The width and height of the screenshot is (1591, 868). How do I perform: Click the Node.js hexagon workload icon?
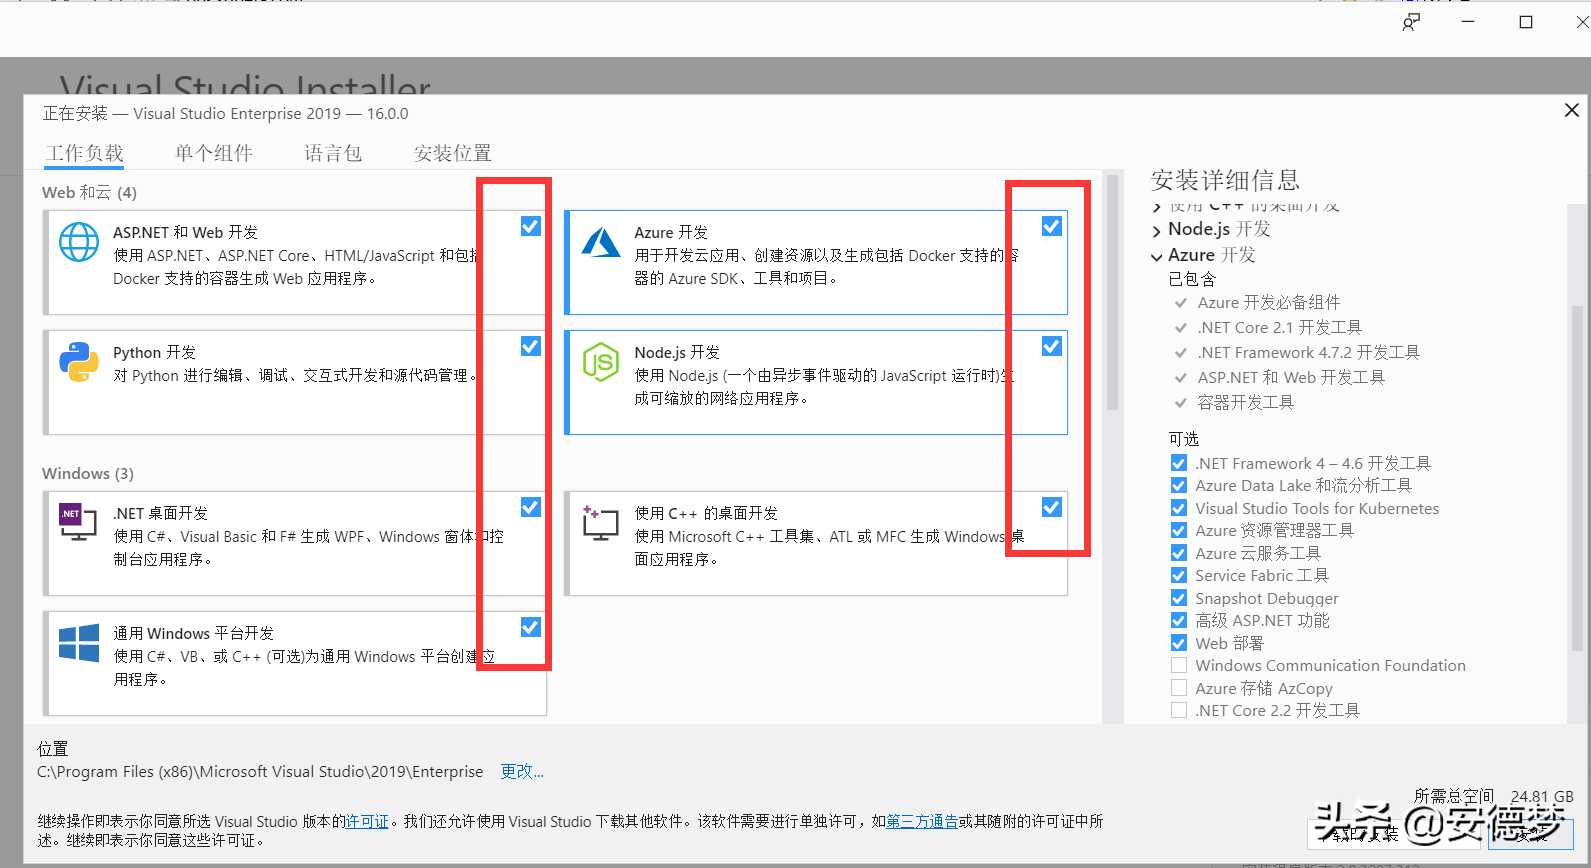tap(601, 362)
